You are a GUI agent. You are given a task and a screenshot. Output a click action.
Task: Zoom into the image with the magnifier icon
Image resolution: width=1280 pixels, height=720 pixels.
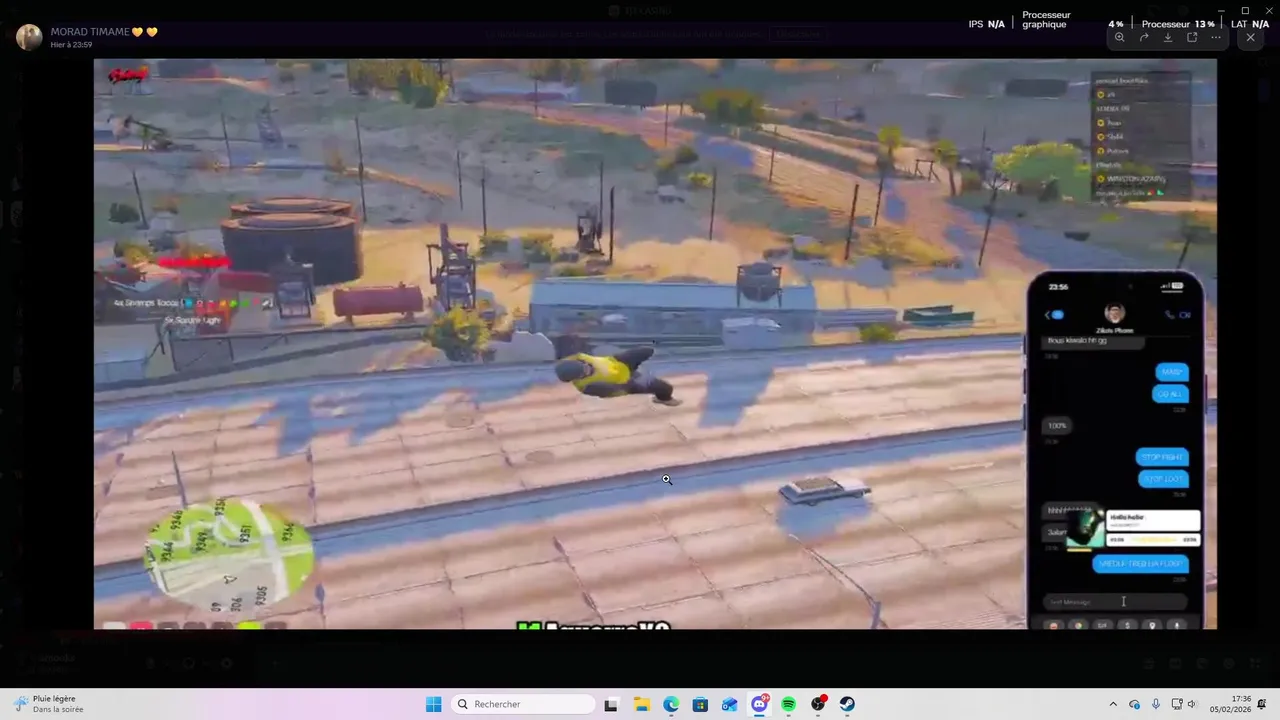tap(1119, 37)
